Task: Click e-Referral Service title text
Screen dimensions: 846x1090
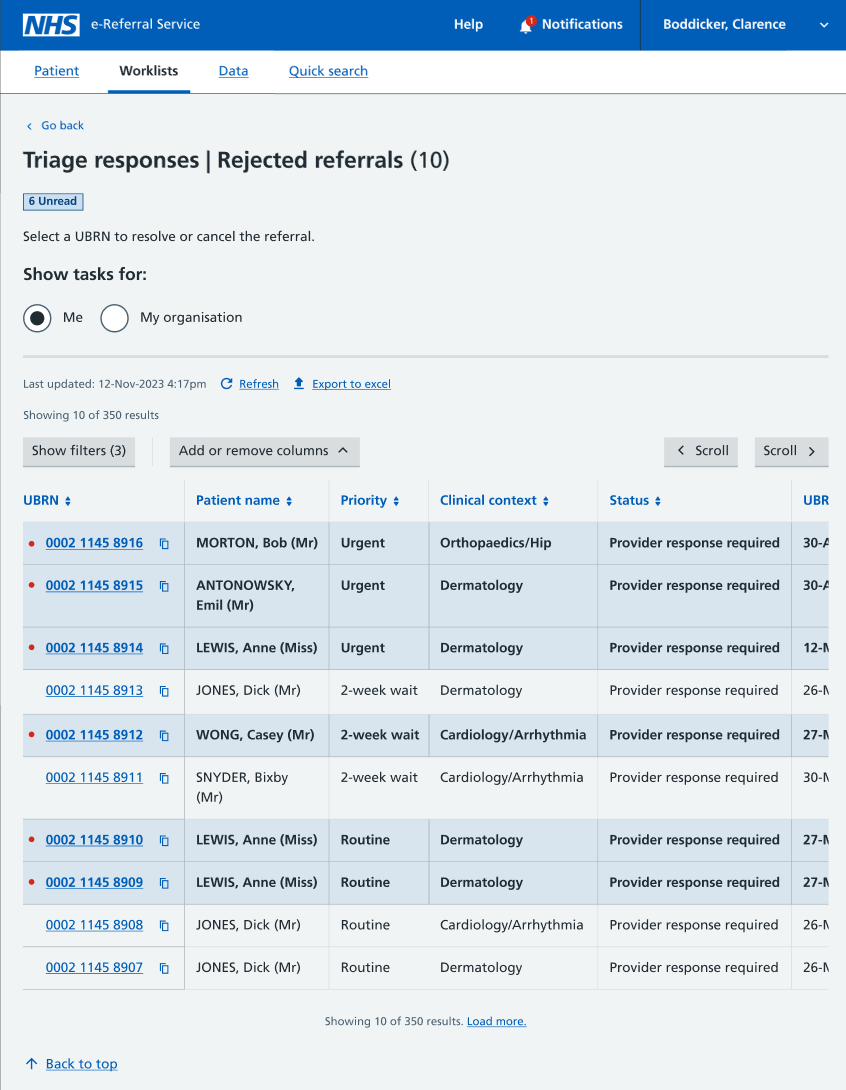Action: pos(145,24)
